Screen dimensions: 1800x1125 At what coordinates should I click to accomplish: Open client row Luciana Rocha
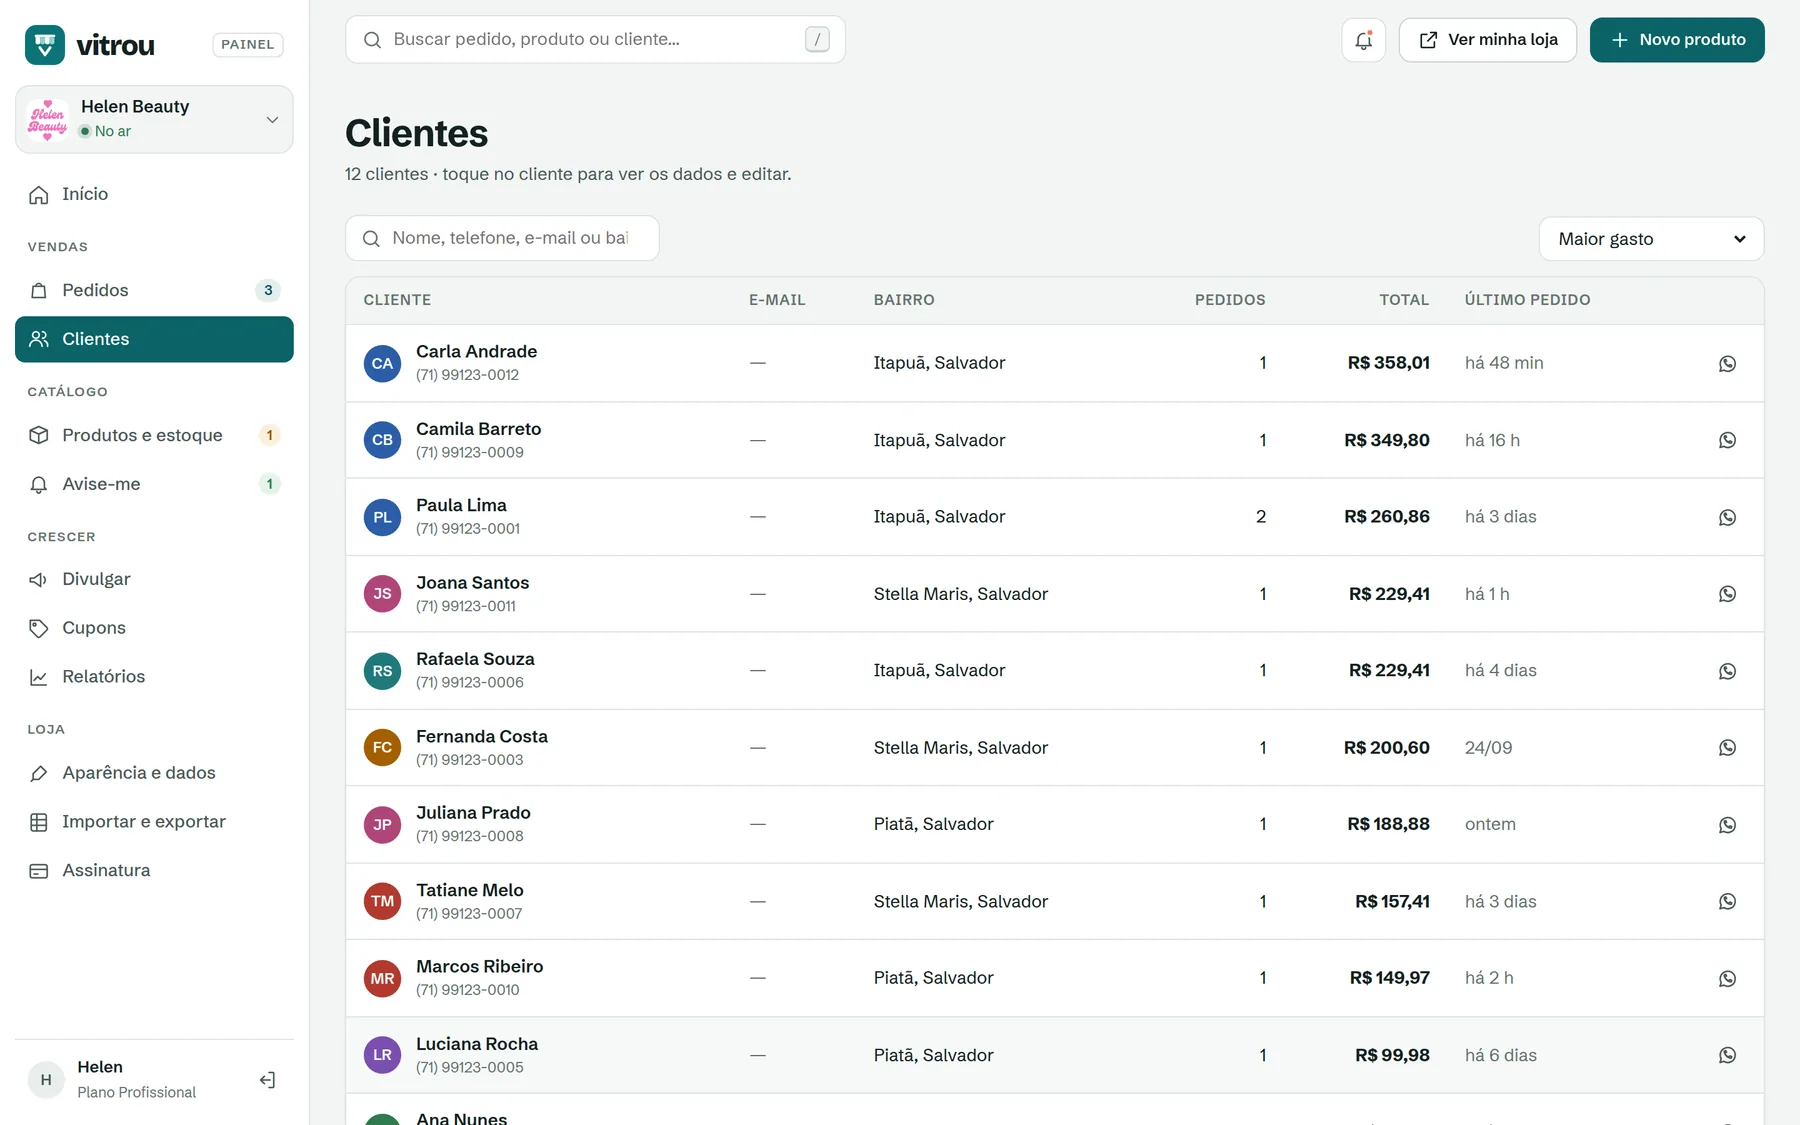(x=1055, y=1056)
